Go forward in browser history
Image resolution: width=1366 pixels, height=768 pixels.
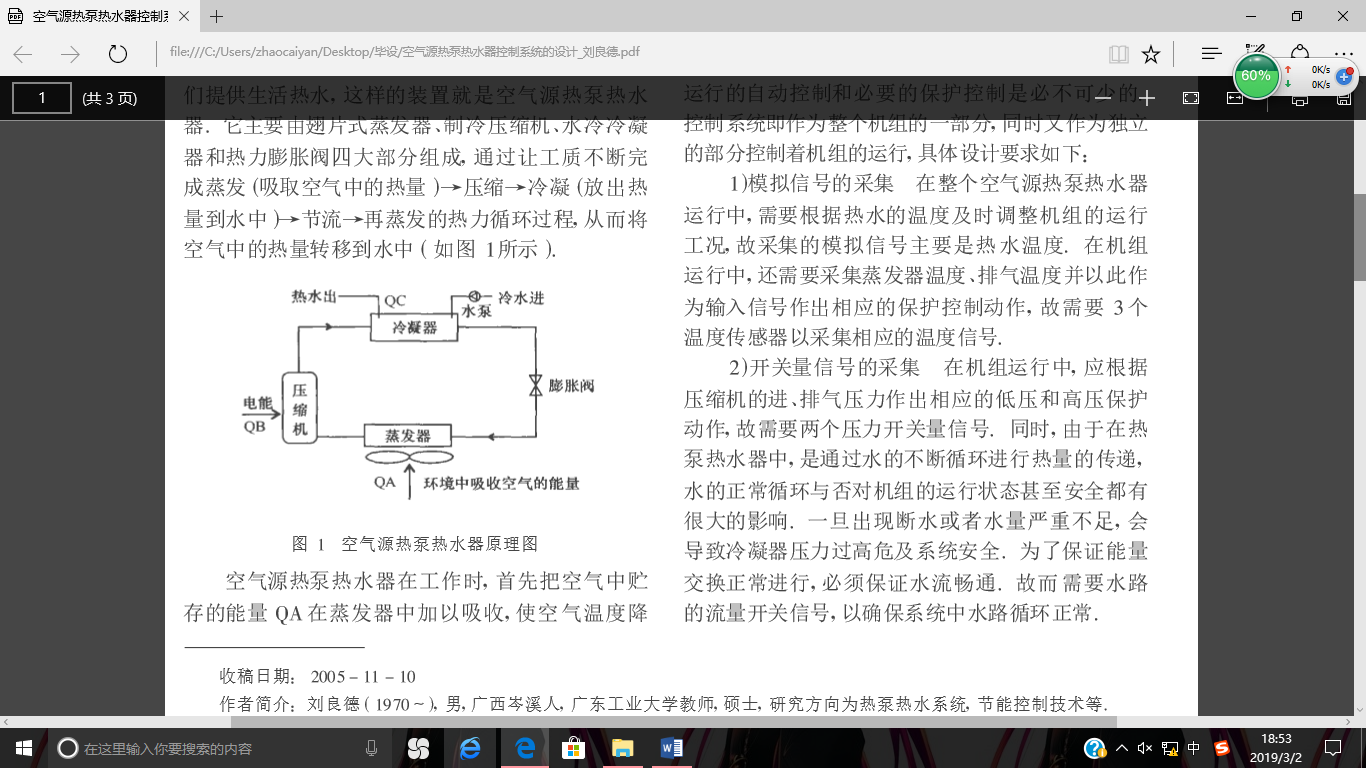tap(70, 54)
